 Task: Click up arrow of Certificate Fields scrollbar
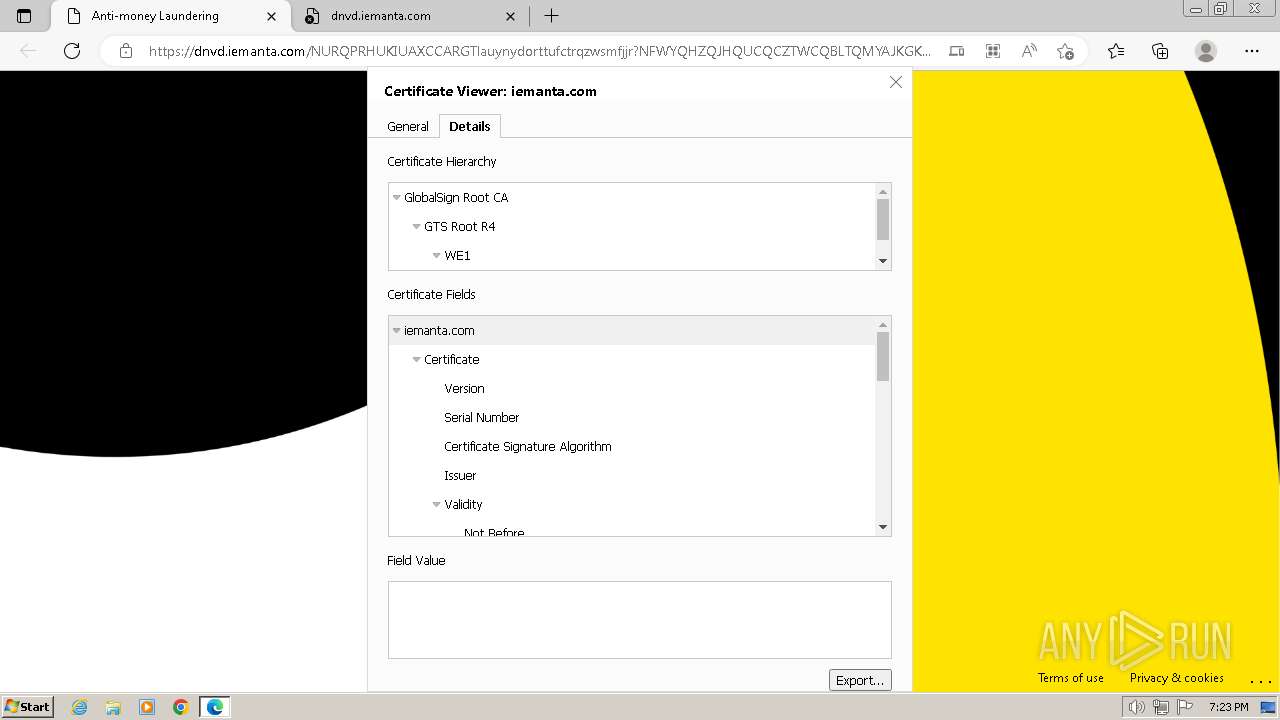pos(883,324)
